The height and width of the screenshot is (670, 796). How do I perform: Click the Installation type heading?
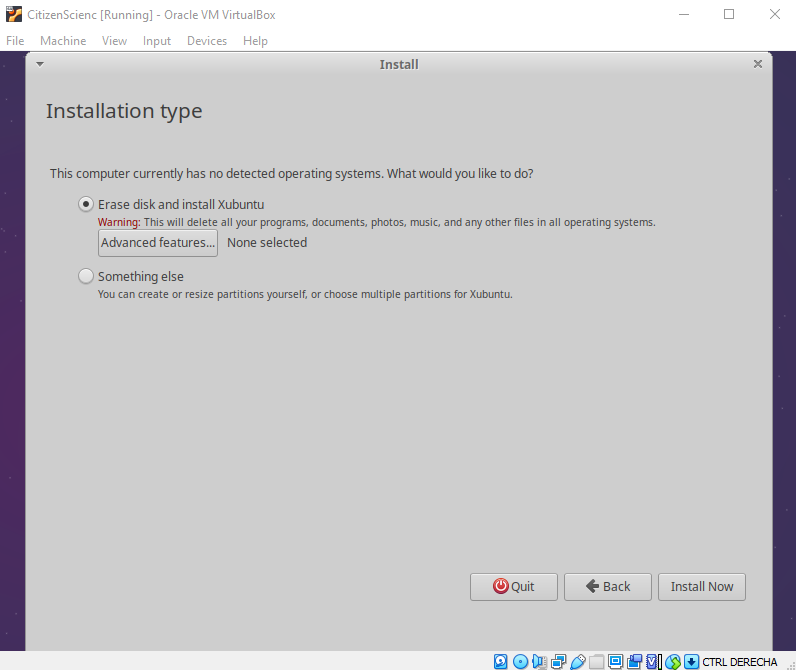(x=124, y=111)
